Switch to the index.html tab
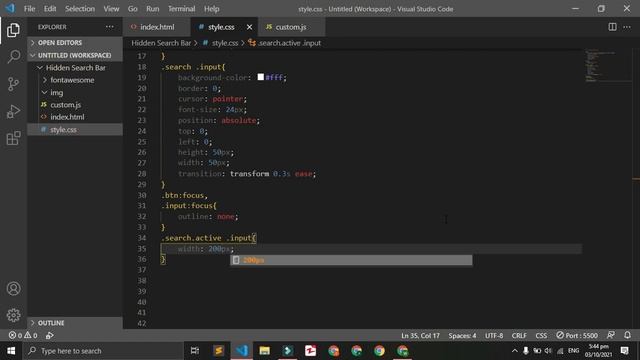 point(156,27)
